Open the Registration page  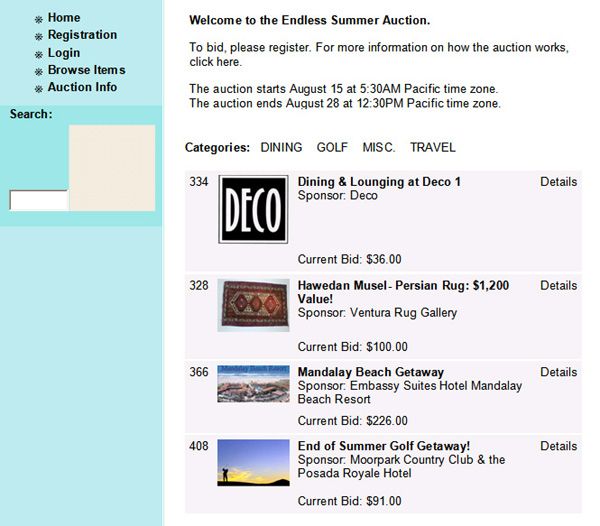point(82,35)
